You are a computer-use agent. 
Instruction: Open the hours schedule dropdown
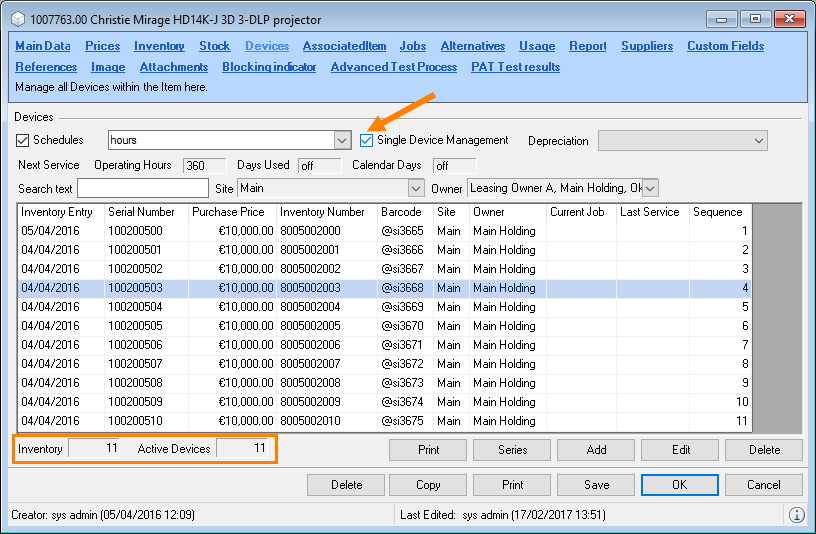[342, 140]
